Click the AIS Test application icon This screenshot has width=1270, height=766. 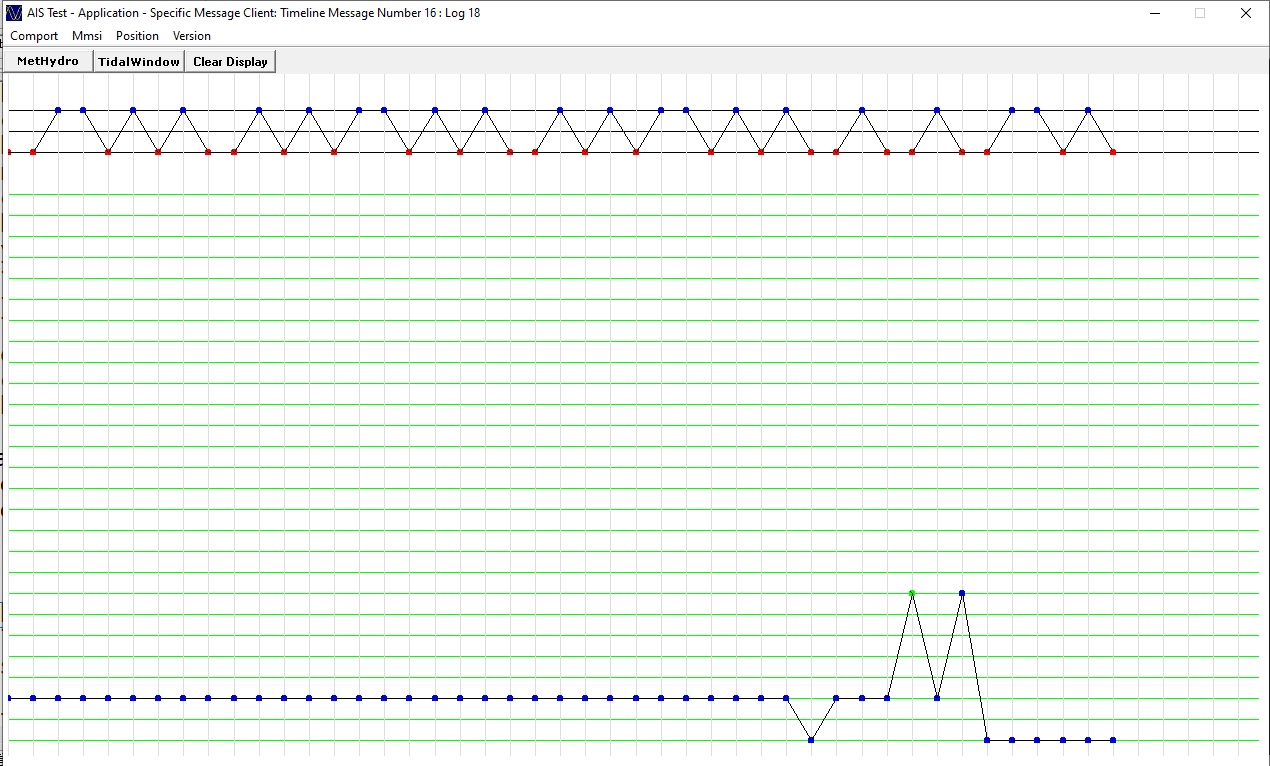click(14, 13)
